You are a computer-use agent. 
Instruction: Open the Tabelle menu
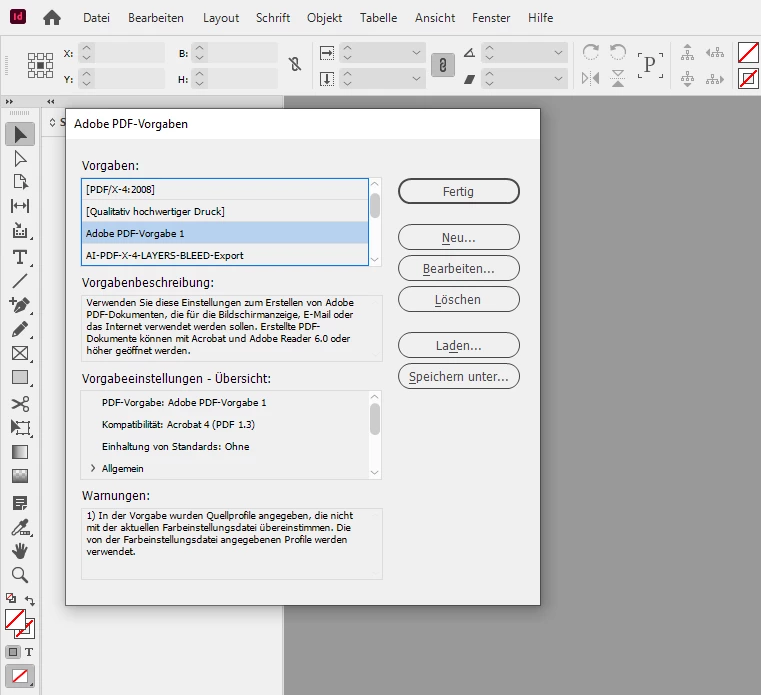pyautogui.click(x=378, y=18)
